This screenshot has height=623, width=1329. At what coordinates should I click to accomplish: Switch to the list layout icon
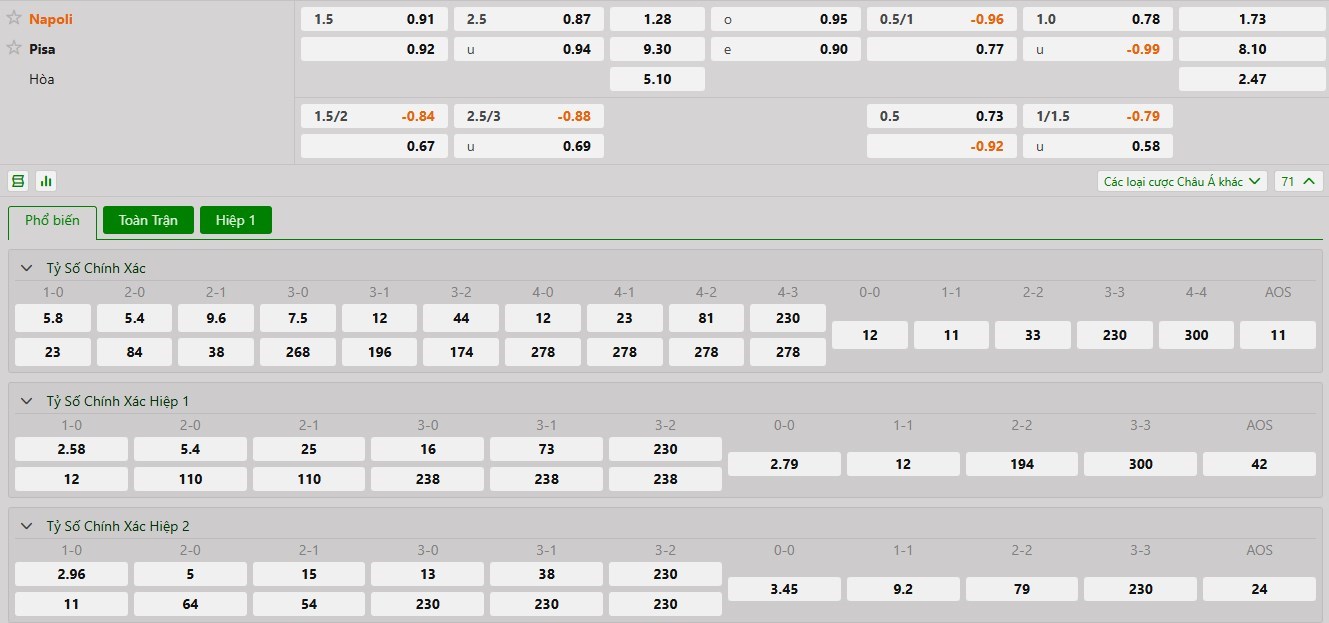(18, 181)
